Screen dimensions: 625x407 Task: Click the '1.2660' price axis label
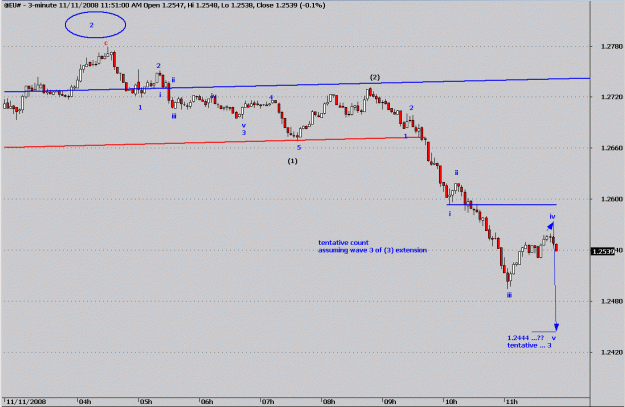(611, 148)
